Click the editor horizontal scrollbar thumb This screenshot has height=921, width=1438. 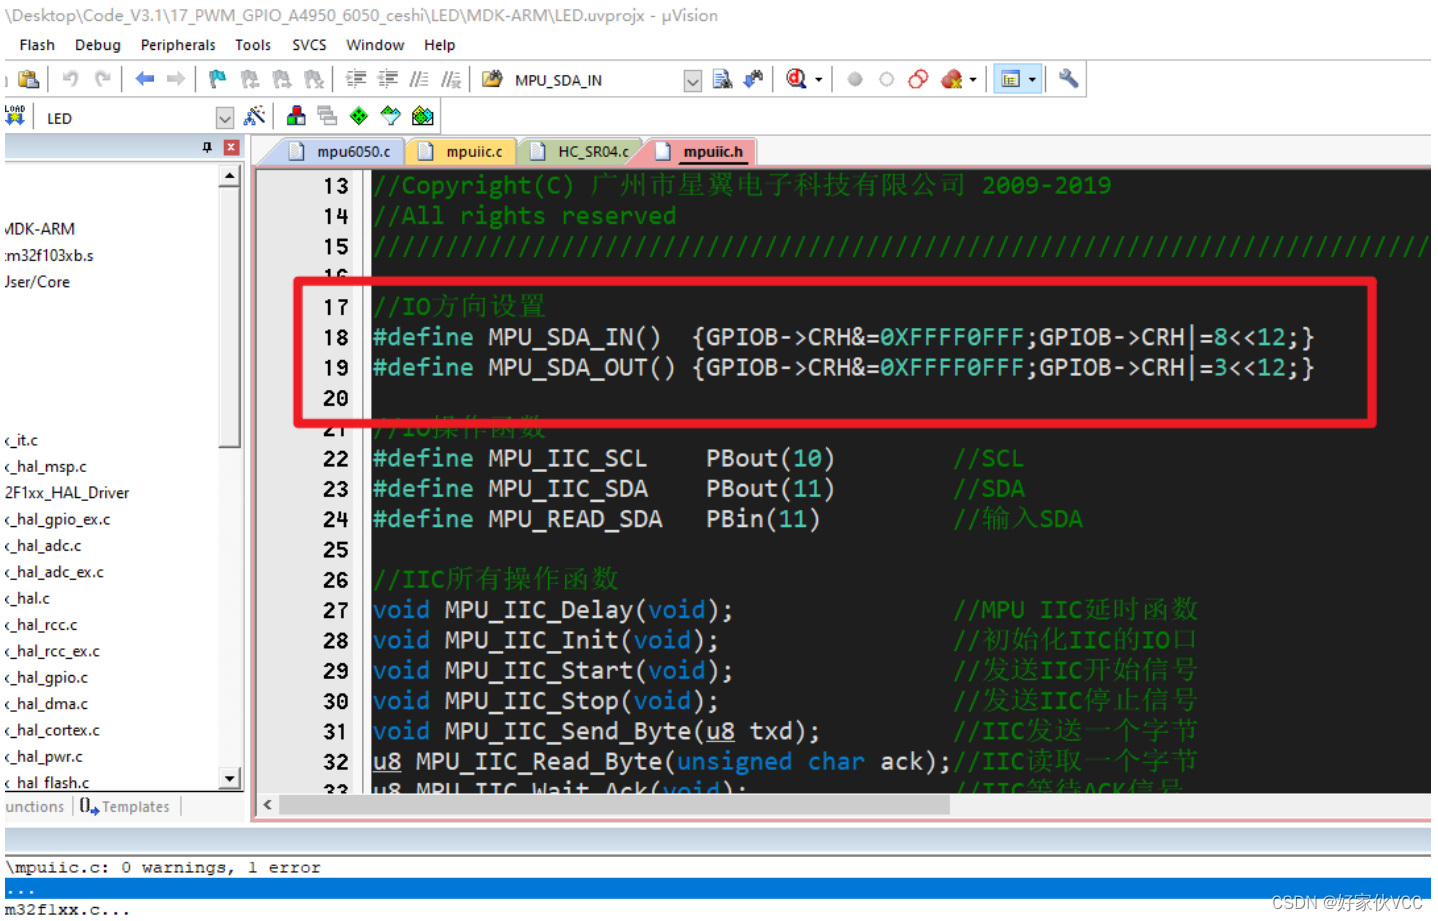click(614, 804)
